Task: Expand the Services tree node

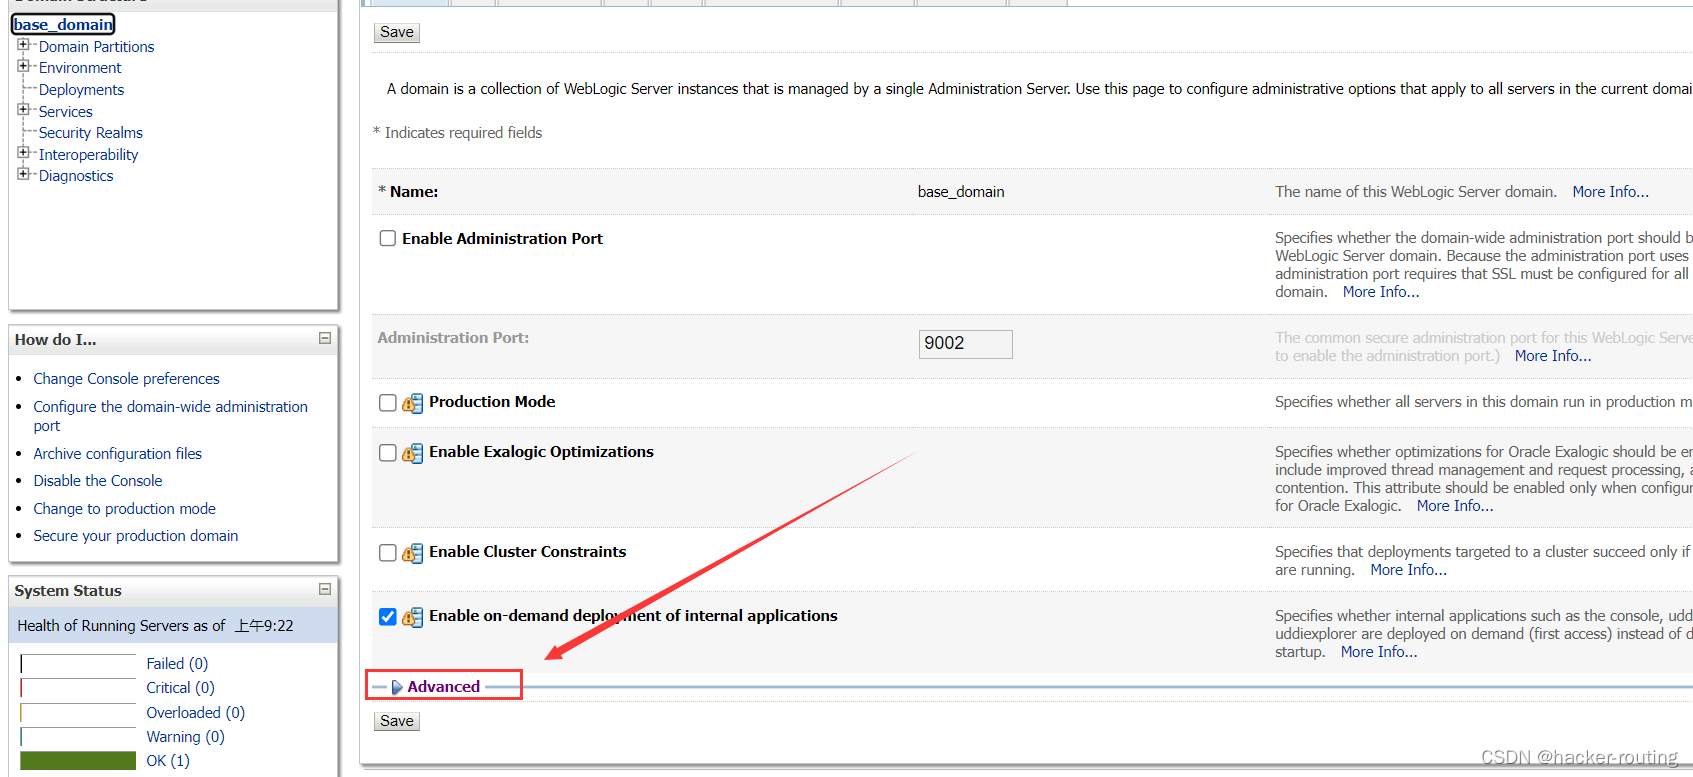Action: point(23,110)
